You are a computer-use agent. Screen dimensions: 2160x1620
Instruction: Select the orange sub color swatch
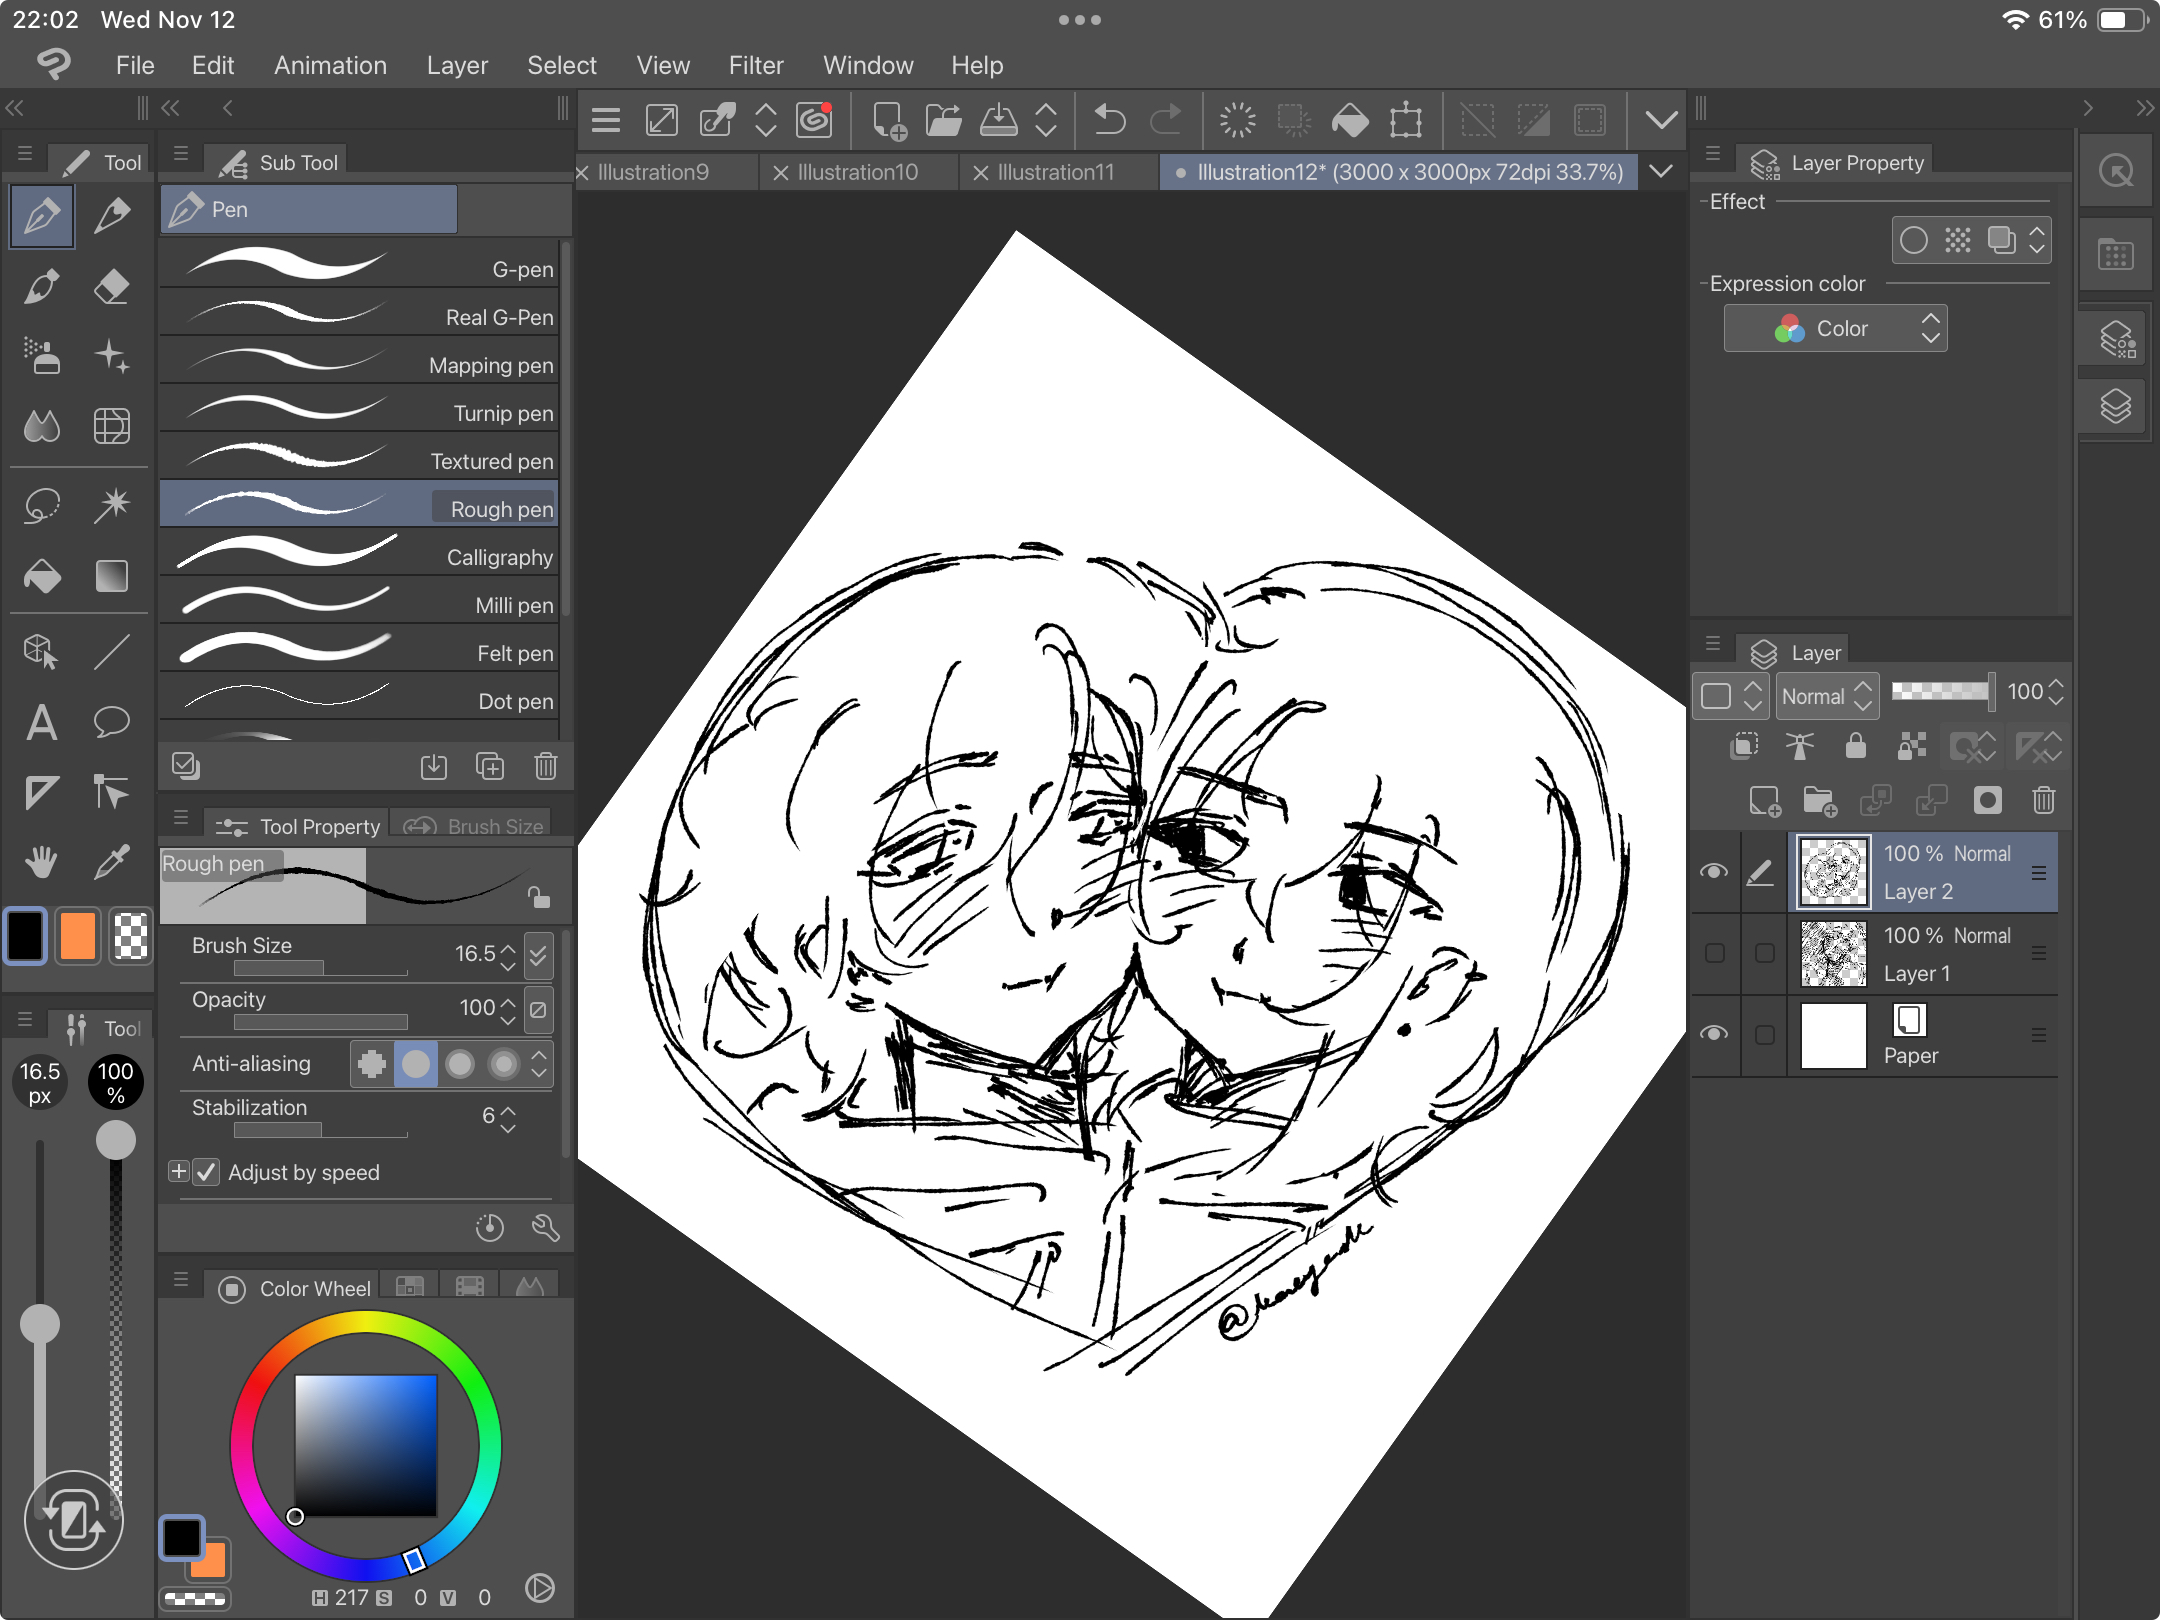click(x=78, y=937)
